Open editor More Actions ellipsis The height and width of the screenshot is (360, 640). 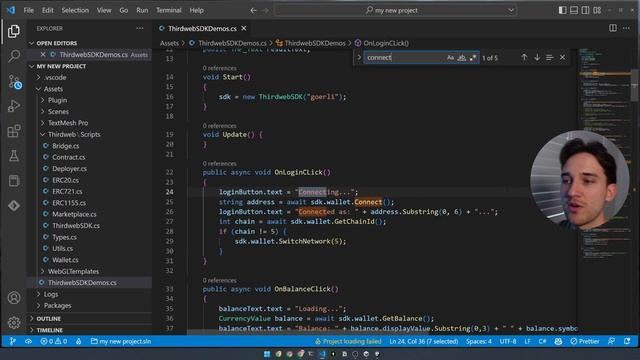(x=626, y=28)
